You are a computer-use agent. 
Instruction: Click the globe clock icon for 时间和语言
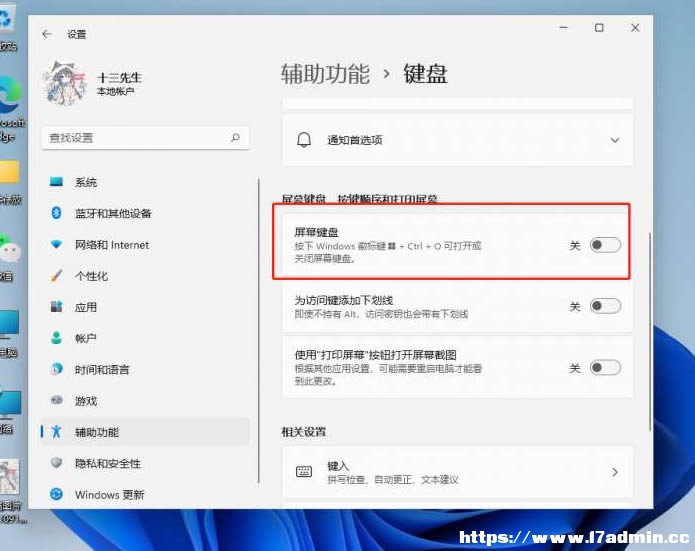pyautogui.click(x=56, y=369)
